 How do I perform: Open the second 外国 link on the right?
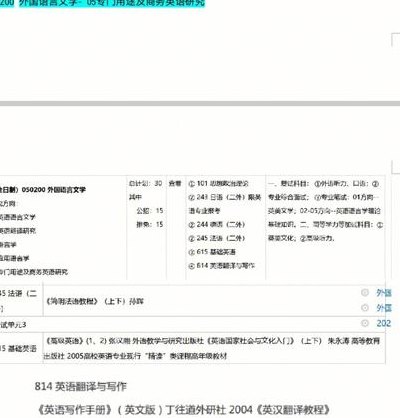coord(384,308)
